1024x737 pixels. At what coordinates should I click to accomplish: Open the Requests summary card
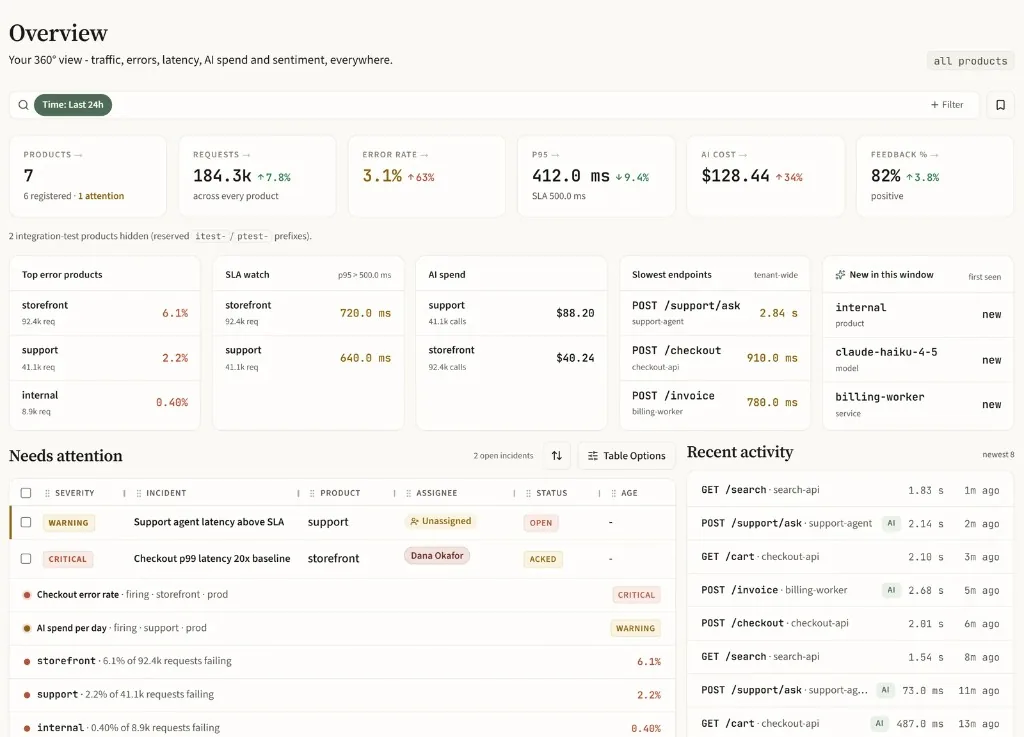click(257, 176)
